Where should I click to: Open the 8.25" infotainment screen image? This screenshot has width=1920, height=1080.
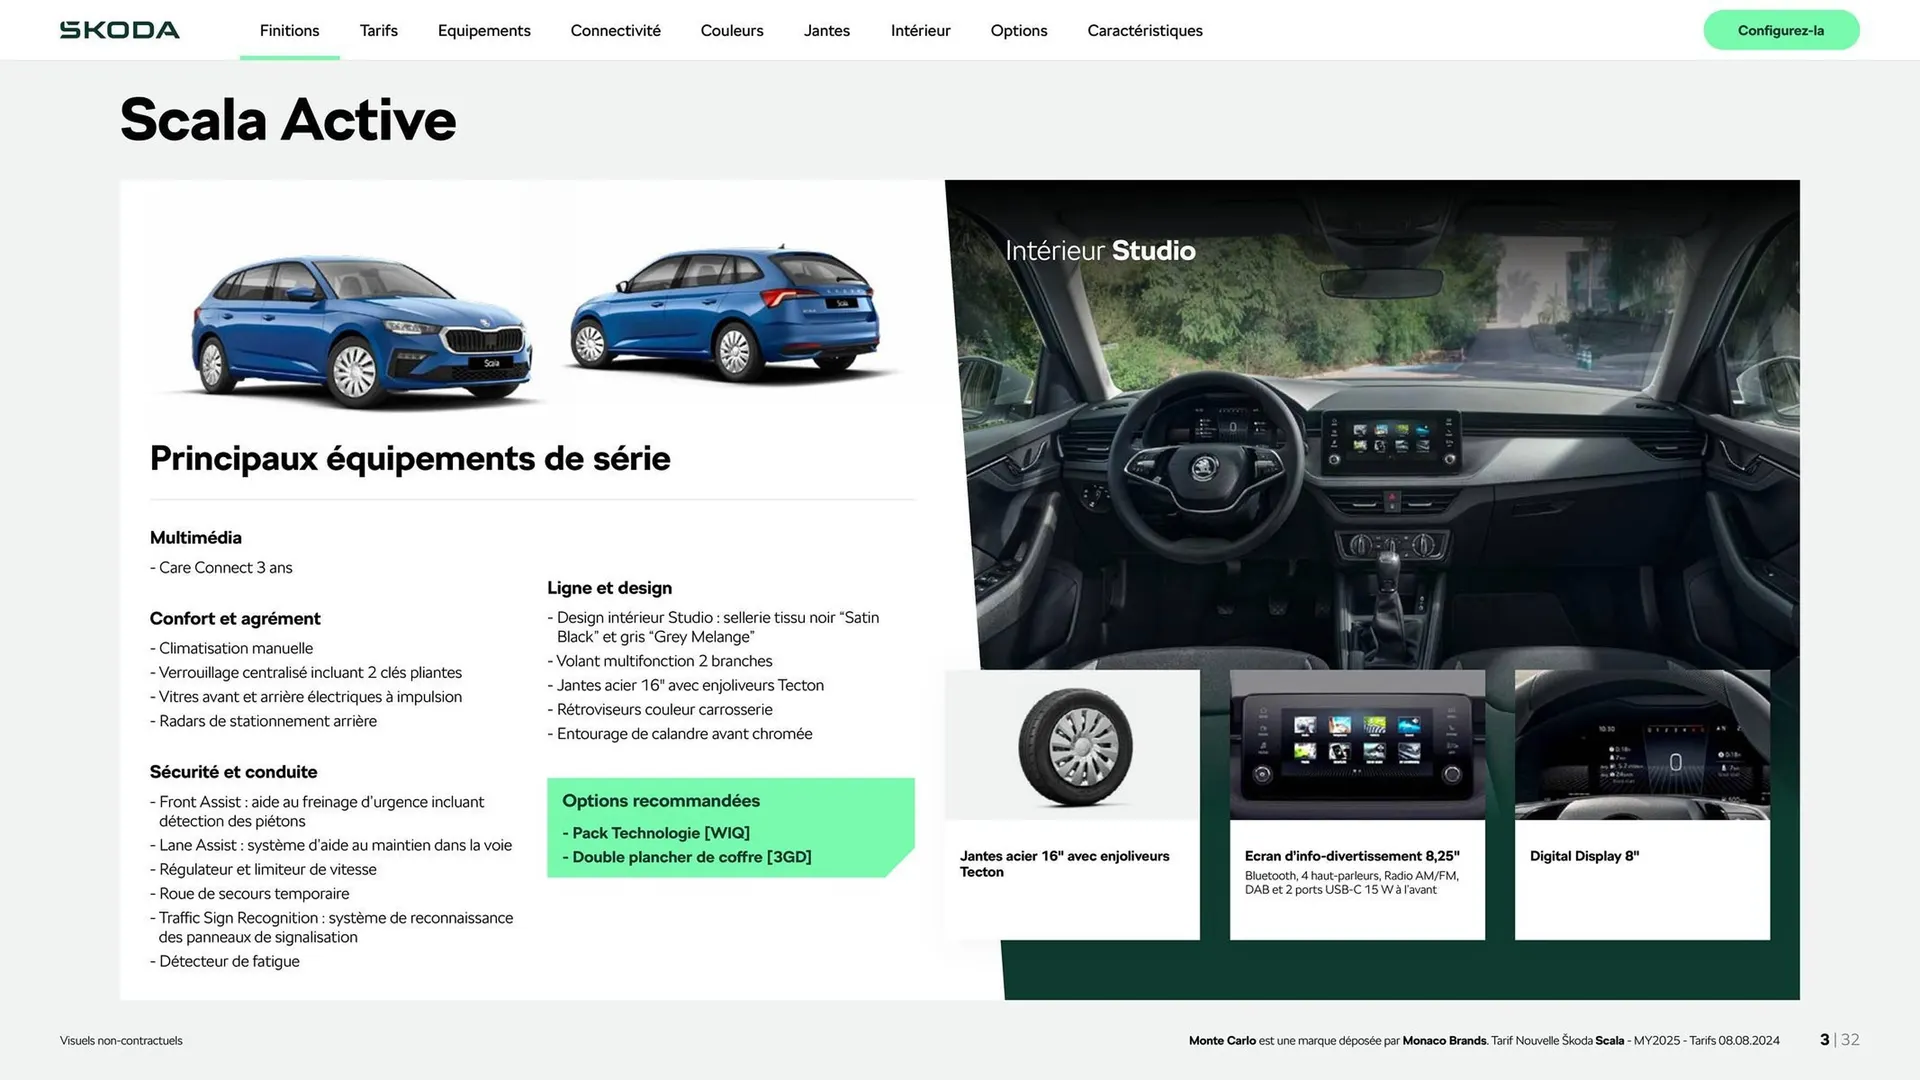1356,745
